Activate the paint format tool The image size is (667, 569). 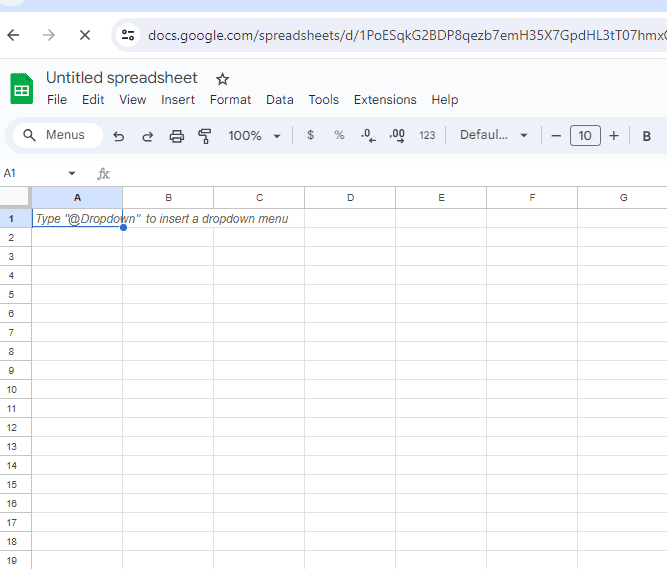(205, 136)
